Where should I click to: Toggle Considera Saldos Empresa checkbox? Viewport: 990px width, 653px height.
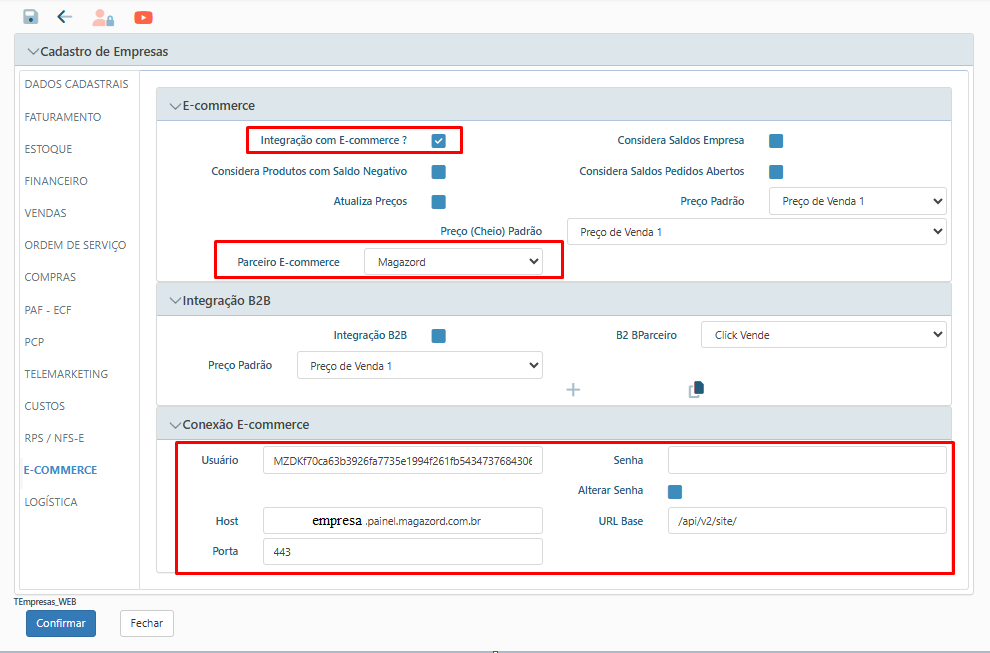(776, 140)
